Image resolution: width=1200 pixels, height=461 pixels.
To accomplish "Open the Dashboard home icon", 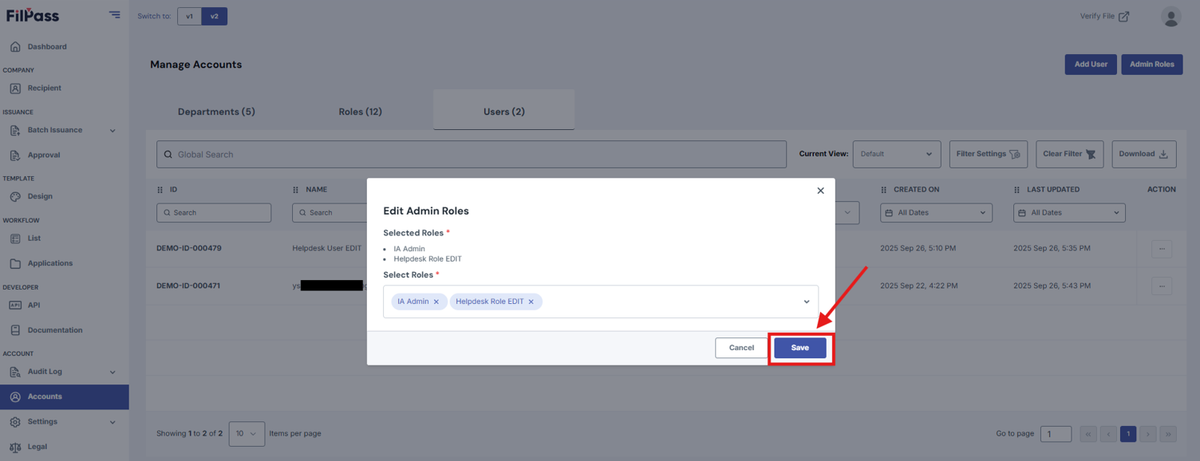I will [15, 47].
